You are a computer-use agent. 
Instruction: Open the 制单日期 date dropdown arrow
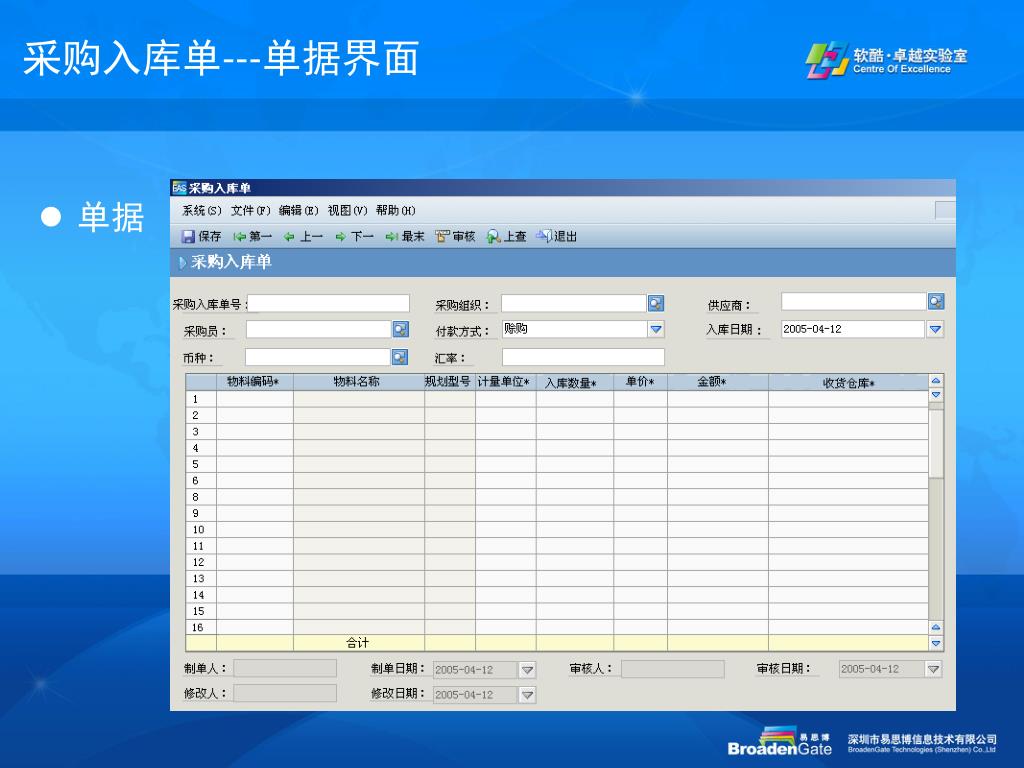(x=527, y=670)
